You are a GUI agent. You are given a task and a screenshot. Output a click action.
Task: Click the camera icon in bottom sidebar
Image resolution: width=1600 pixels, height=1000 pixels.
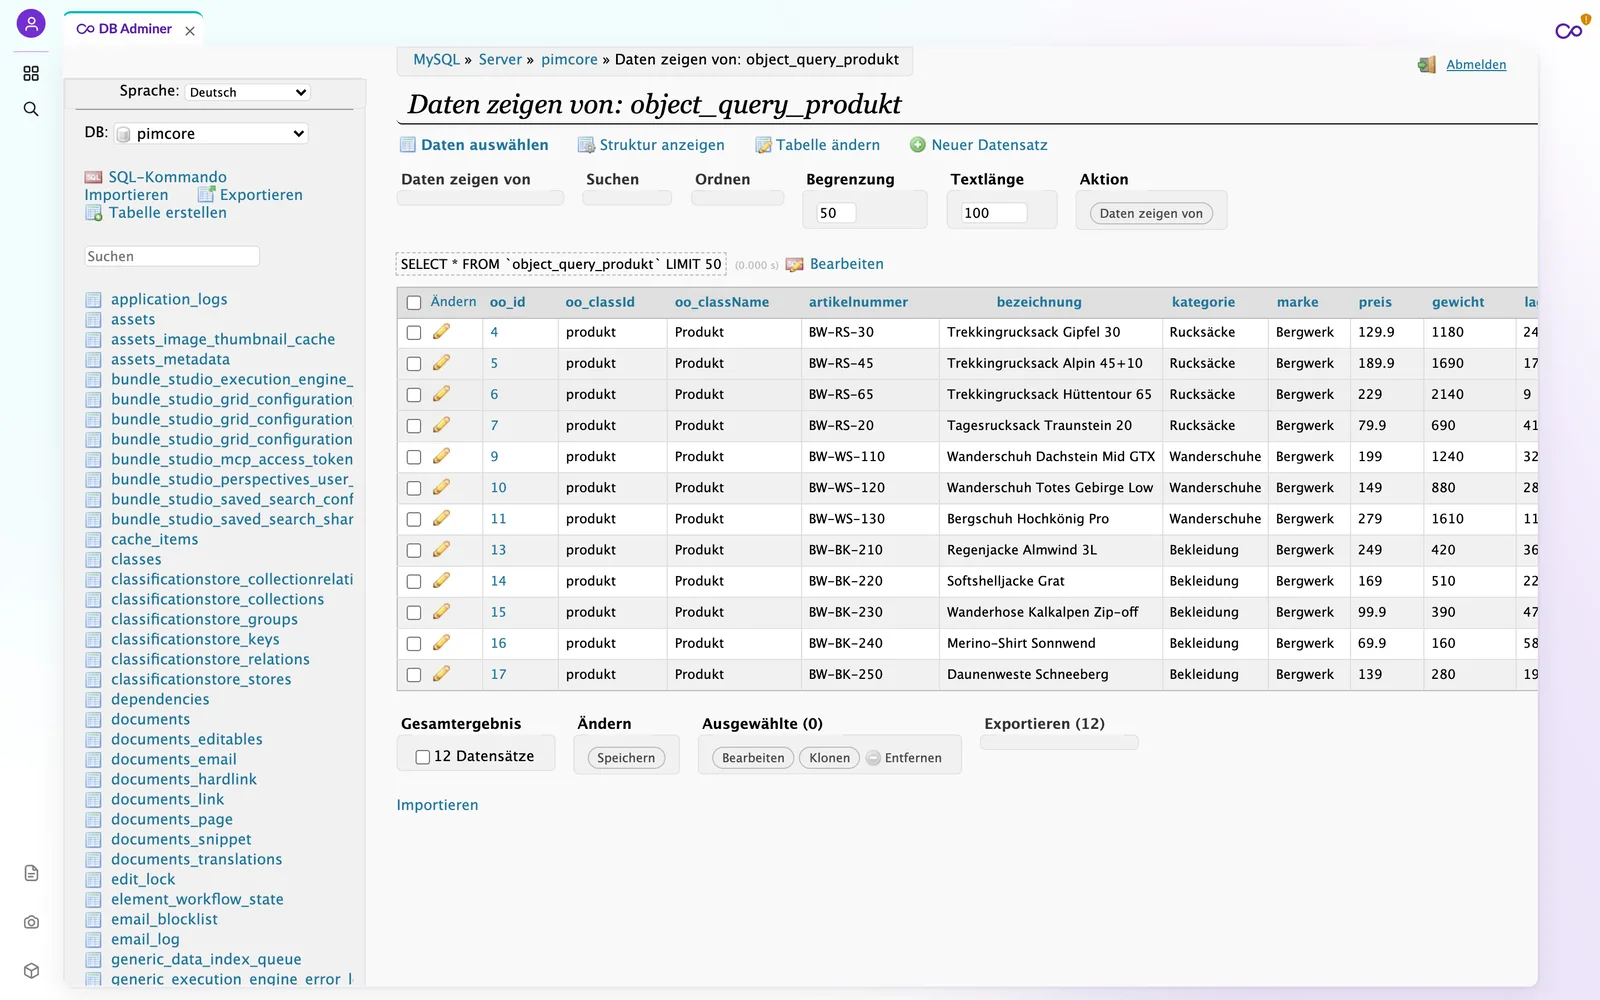[31, 922]
